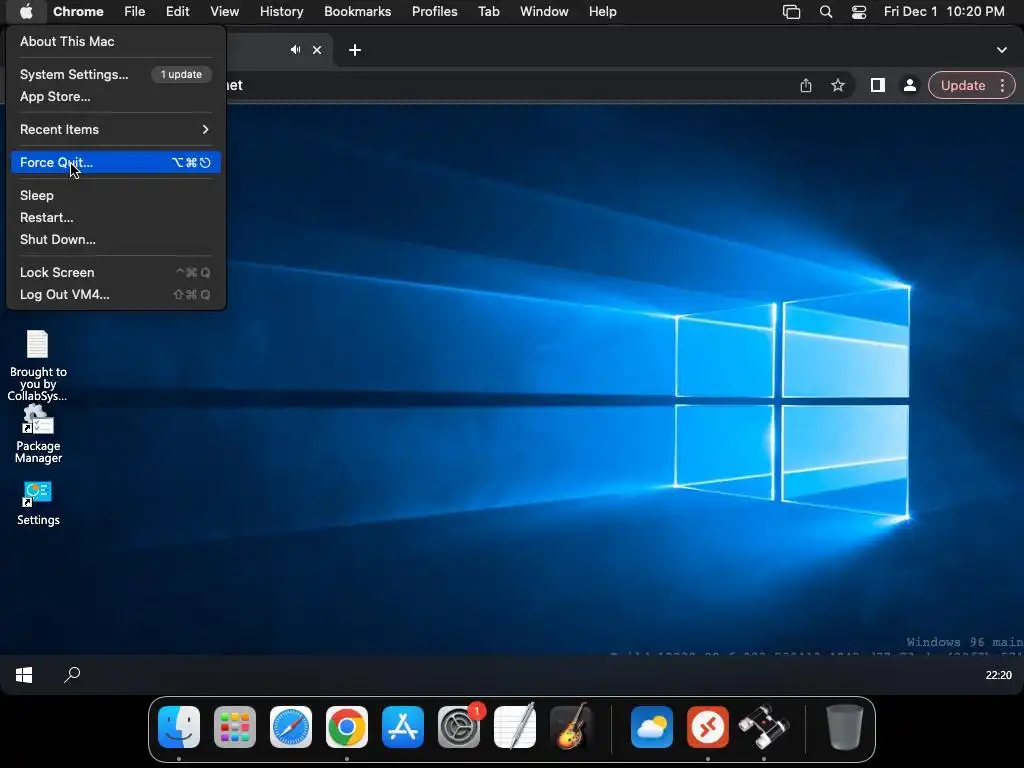Viewport: 1024px width, 768px height.
Task: Open the Help menu
Action: 602,12
